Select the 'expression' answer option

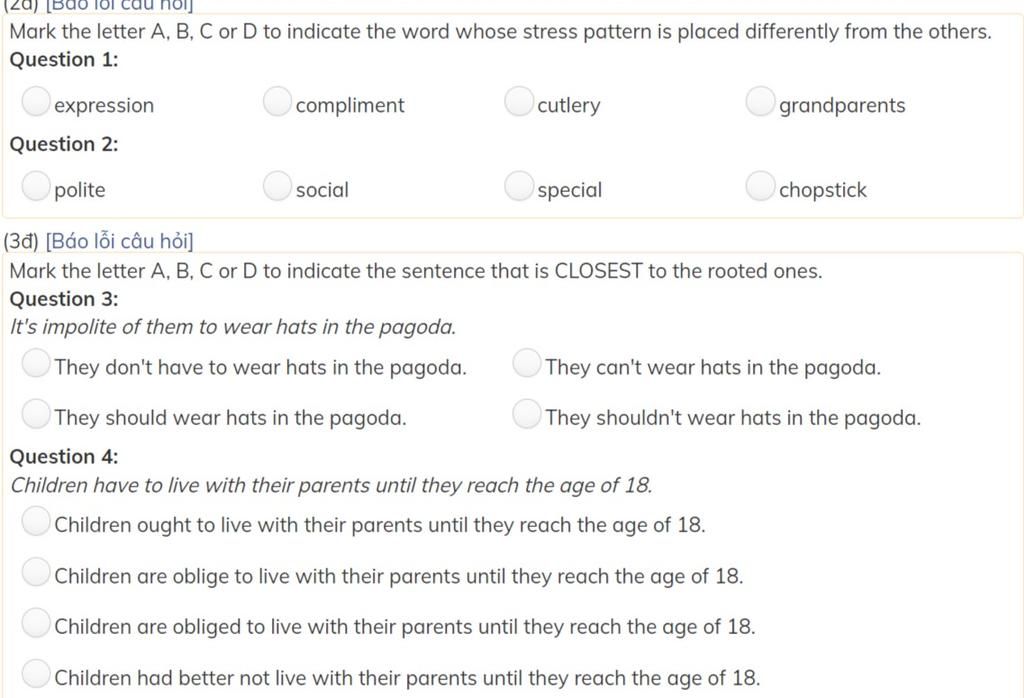tap(36, 101)
